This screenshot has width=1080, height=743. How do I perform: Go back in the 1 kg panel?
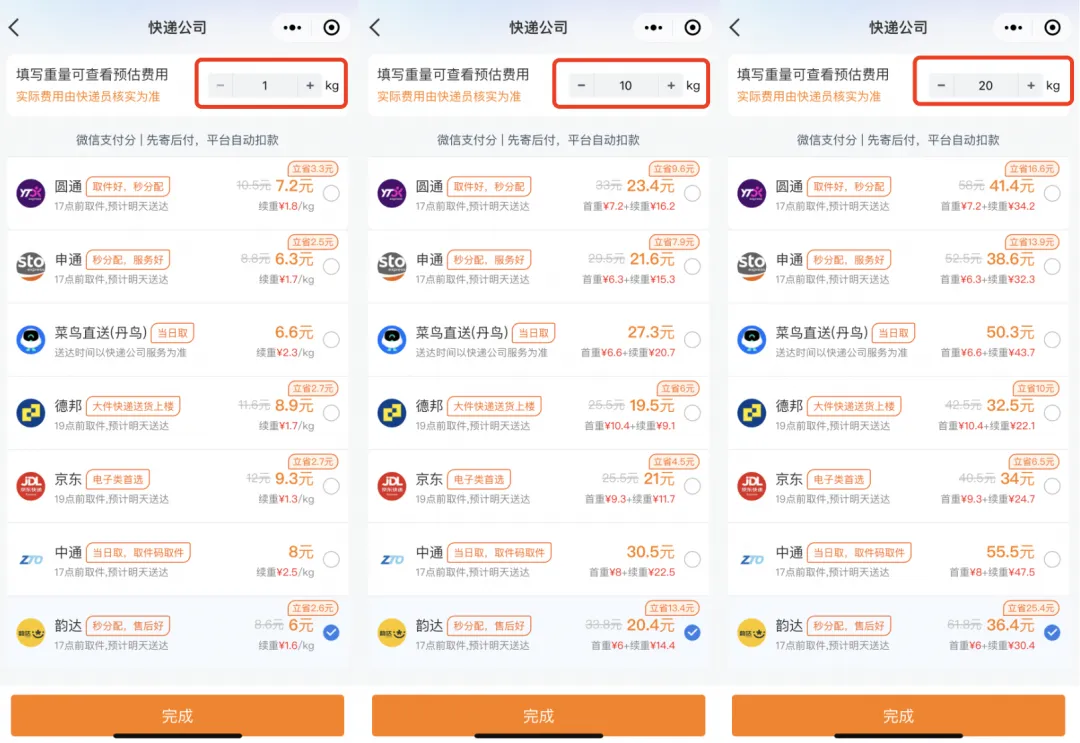click(x=14, y=28)
